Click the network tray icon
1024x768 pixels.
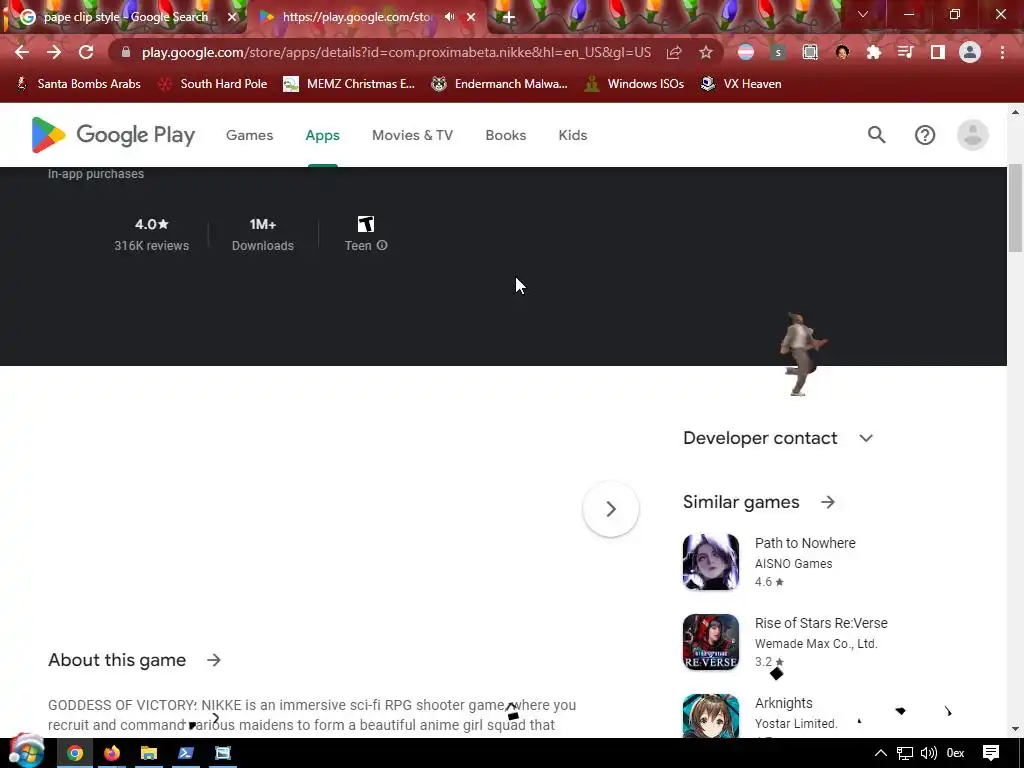click(x=904, y=754)
